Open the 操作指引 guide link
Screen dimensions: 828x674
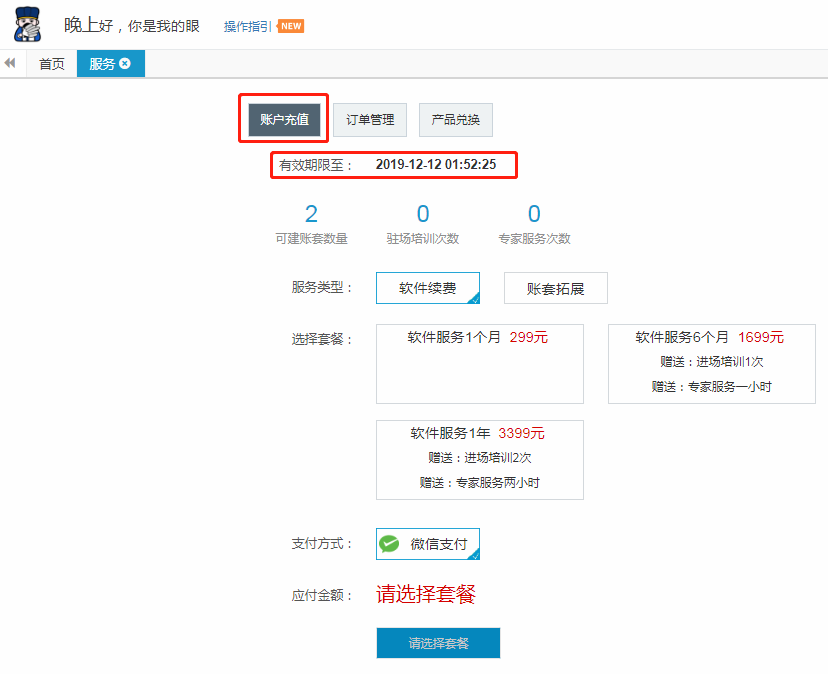coord(247,26)
